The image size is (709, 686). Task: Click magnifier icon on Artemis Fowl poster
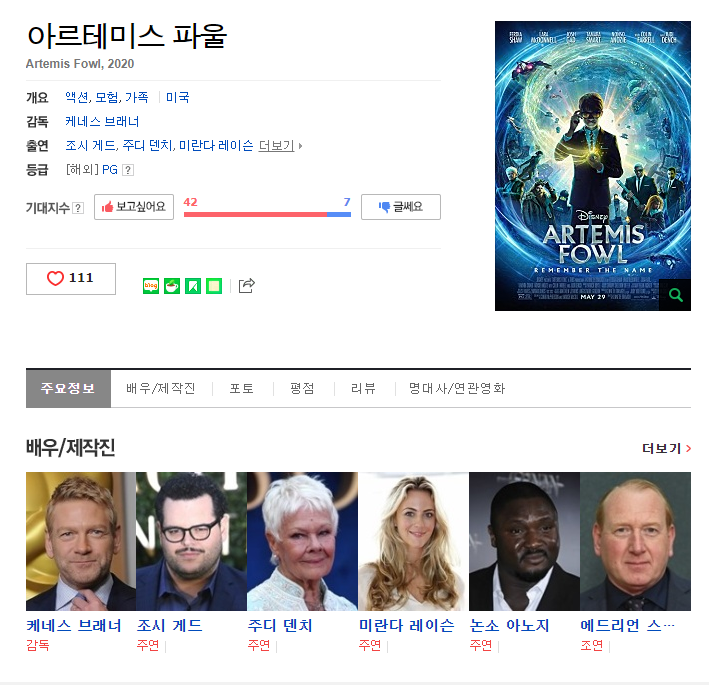click(676, 295)
